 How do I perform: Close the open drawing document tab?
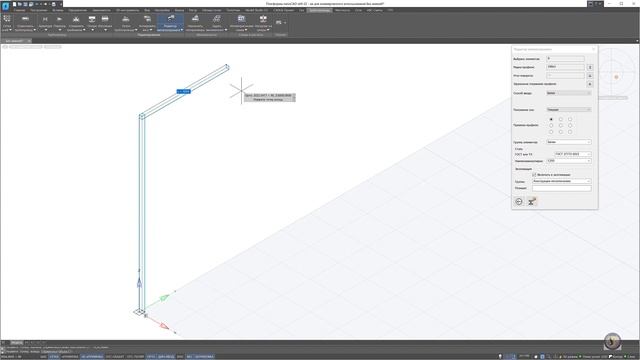click(x=29, y=41)
